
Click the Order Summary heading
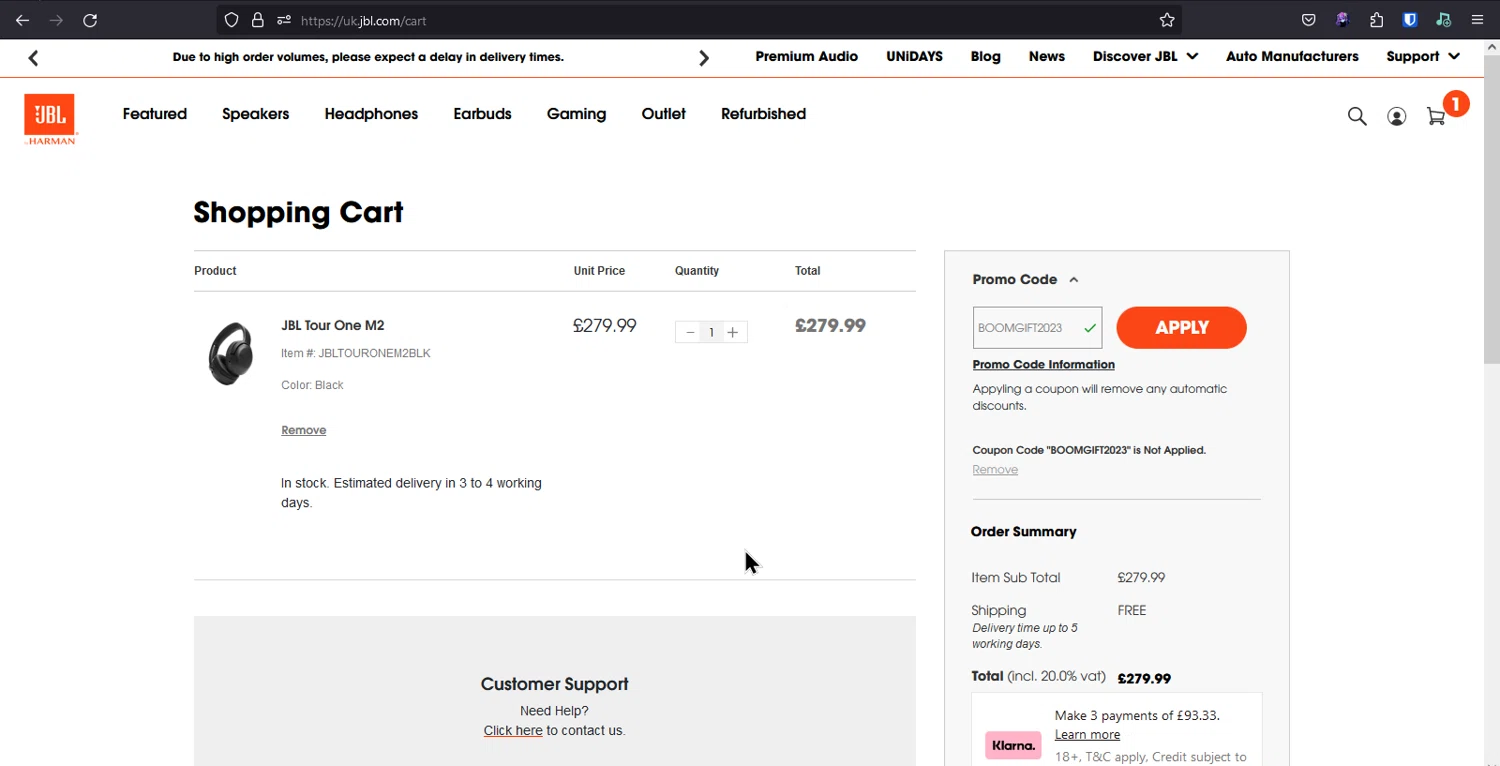(x=1023, y=532)
